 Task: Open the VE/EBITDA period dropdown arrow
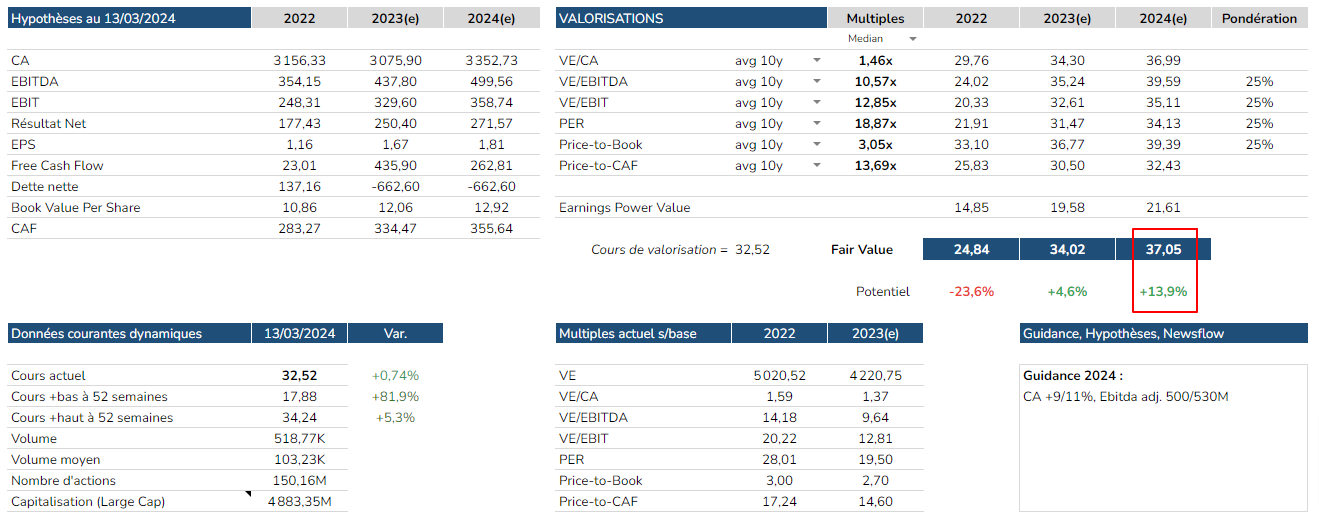point(817,82)
